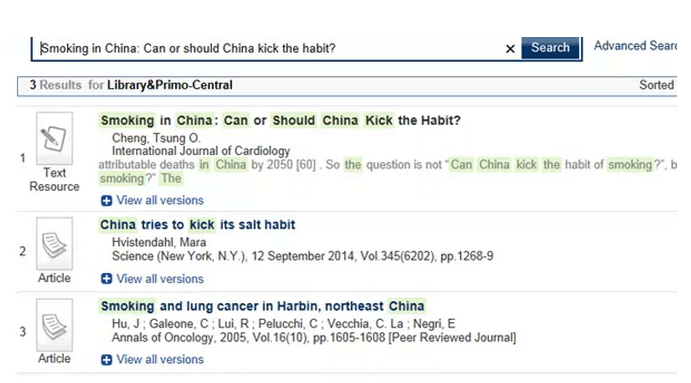Open the Advanced Search link
This screenshot has height=383, width=691.
click(x=635, y=46)
